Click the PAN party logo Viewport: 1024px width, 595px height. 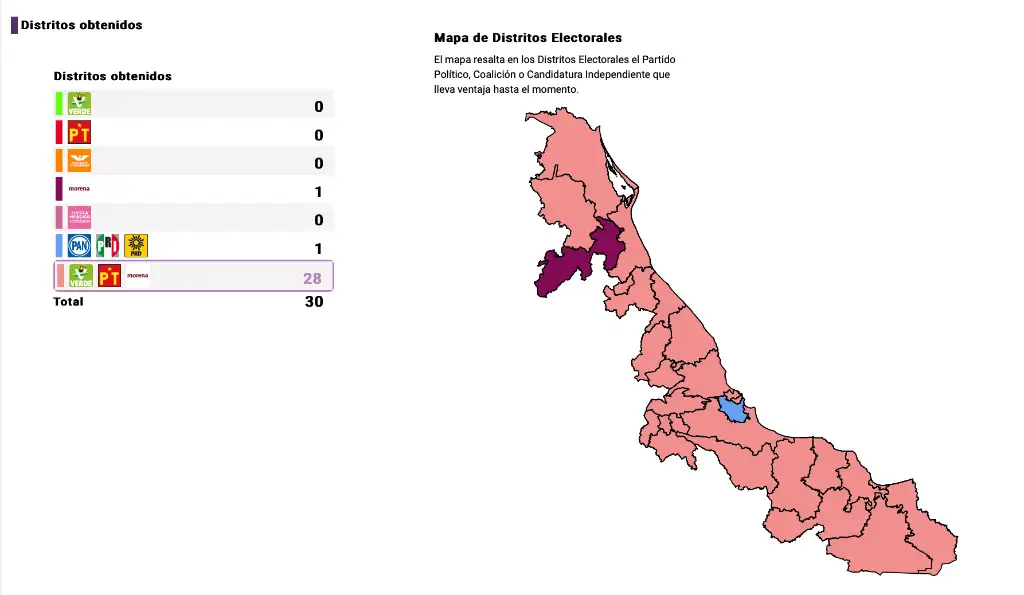[80, 246]
